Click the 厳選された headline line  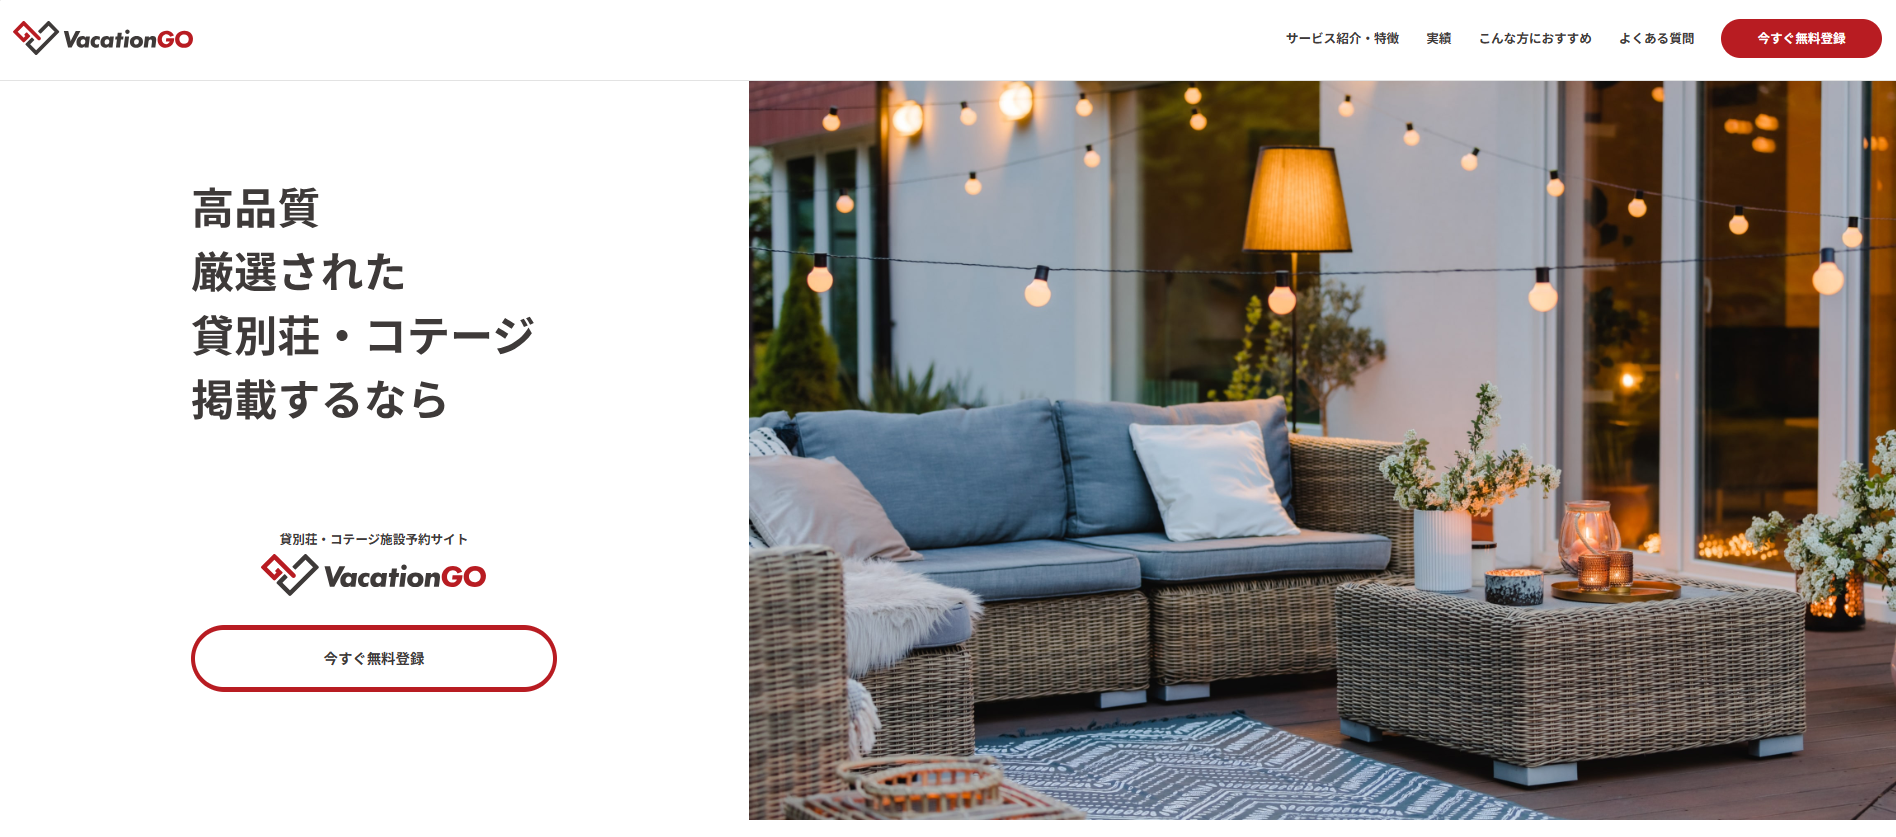click(x=298, y=272)
